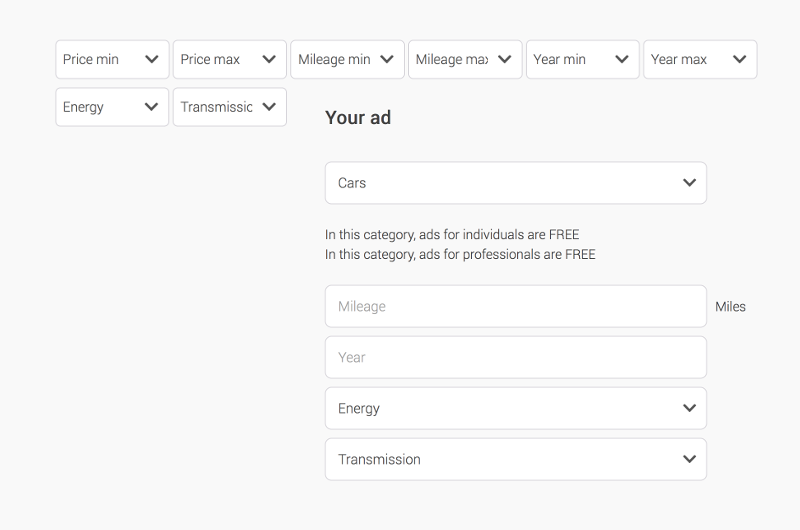Click the Year min chevron arrow
Viewport: 800px width, 530px height.
pos(622,59)
